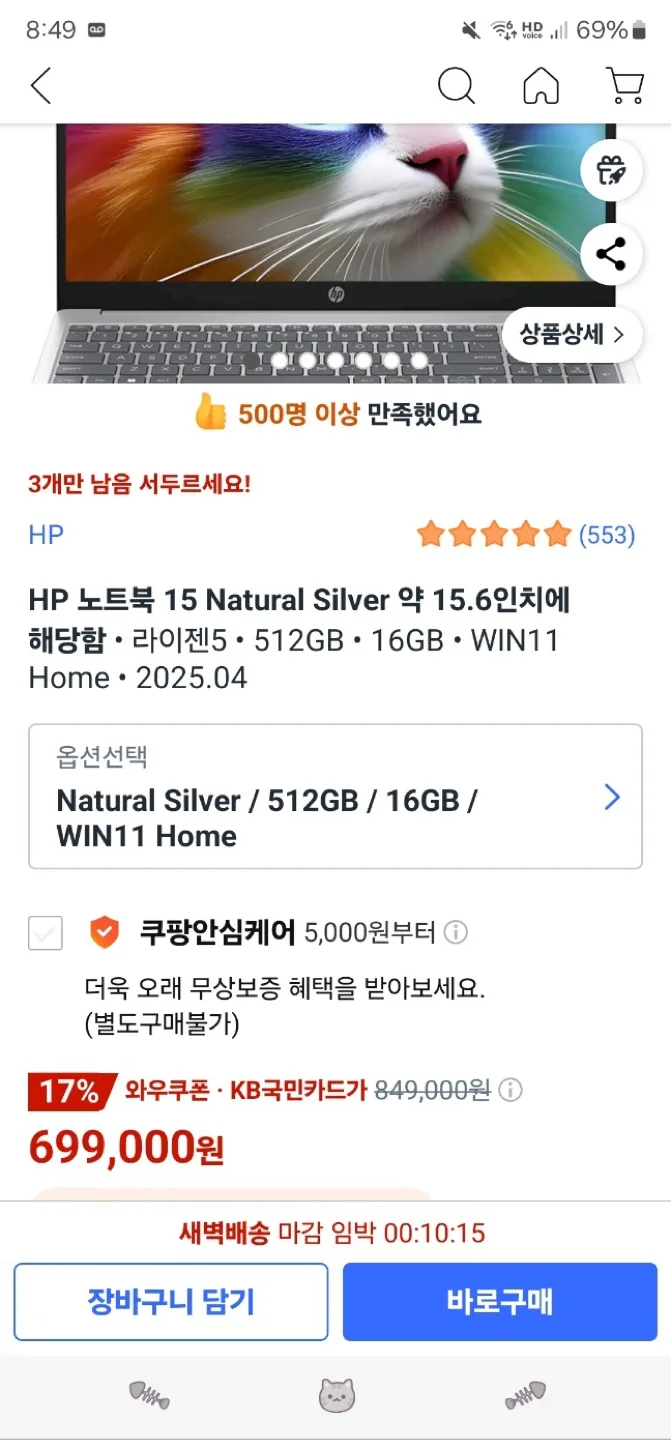Tap the left fishbone icon
Viewport: 671px width, 1440px height.
pos(149,1396)
